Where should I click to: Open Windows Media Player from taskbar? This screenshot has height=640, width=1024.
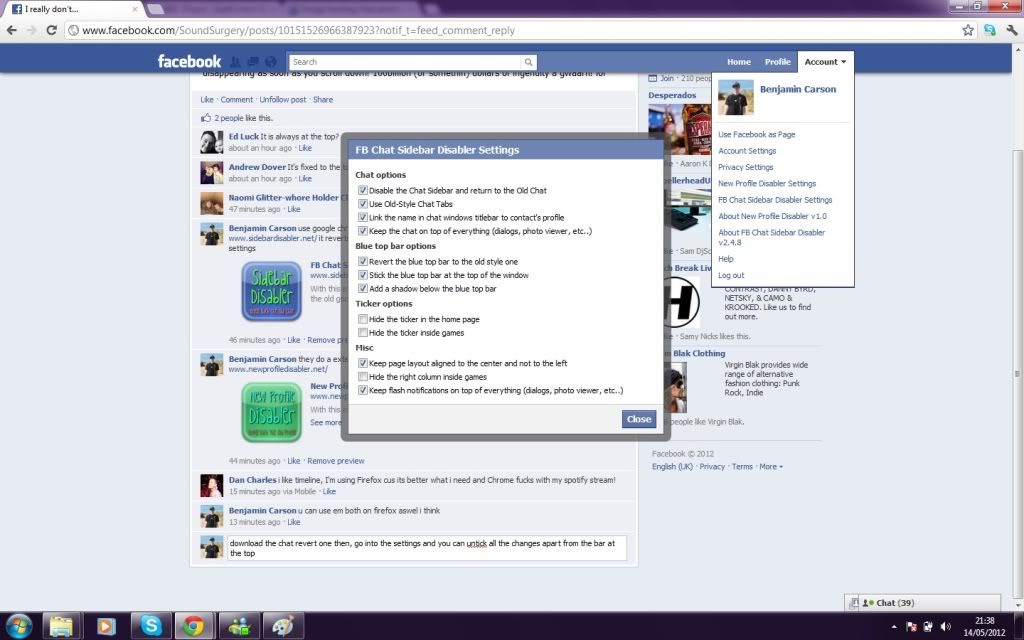pos(106,626)
